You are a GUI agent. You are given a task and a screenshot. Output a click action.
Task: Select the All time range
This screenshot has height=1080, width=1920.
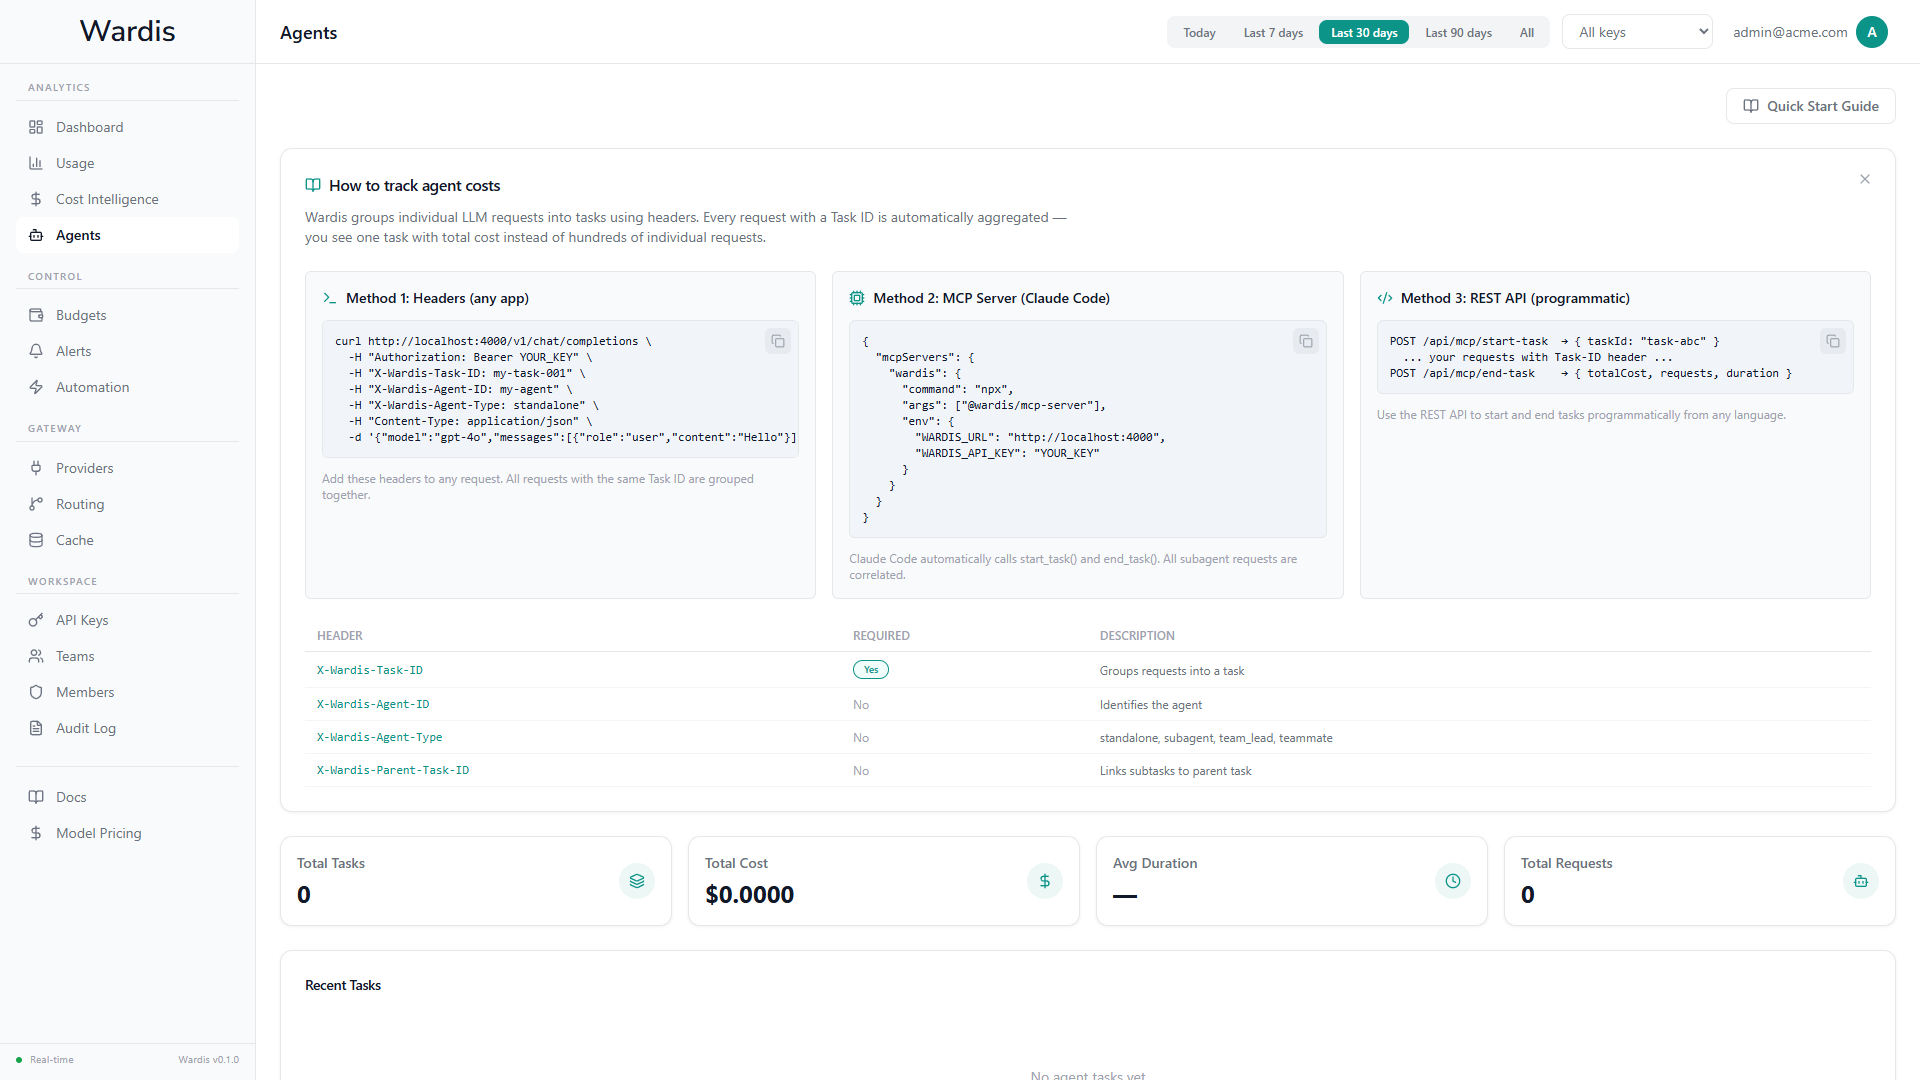click(x=1527, y=33)
